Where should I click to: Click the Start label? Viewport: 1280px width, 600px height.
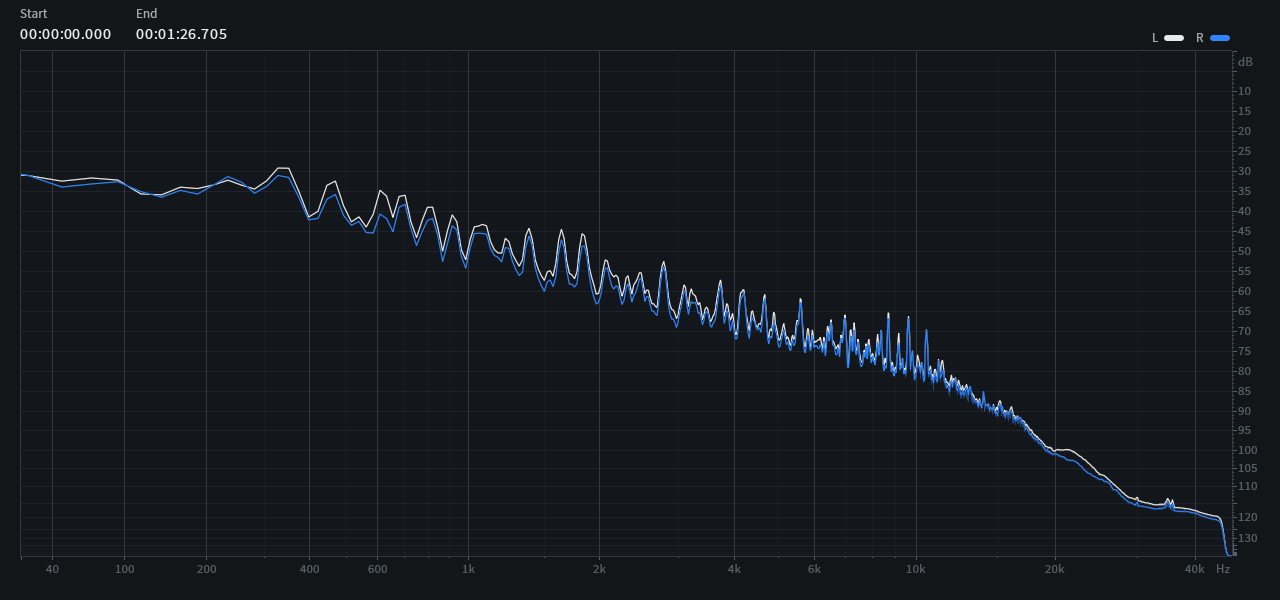[33, 14]
